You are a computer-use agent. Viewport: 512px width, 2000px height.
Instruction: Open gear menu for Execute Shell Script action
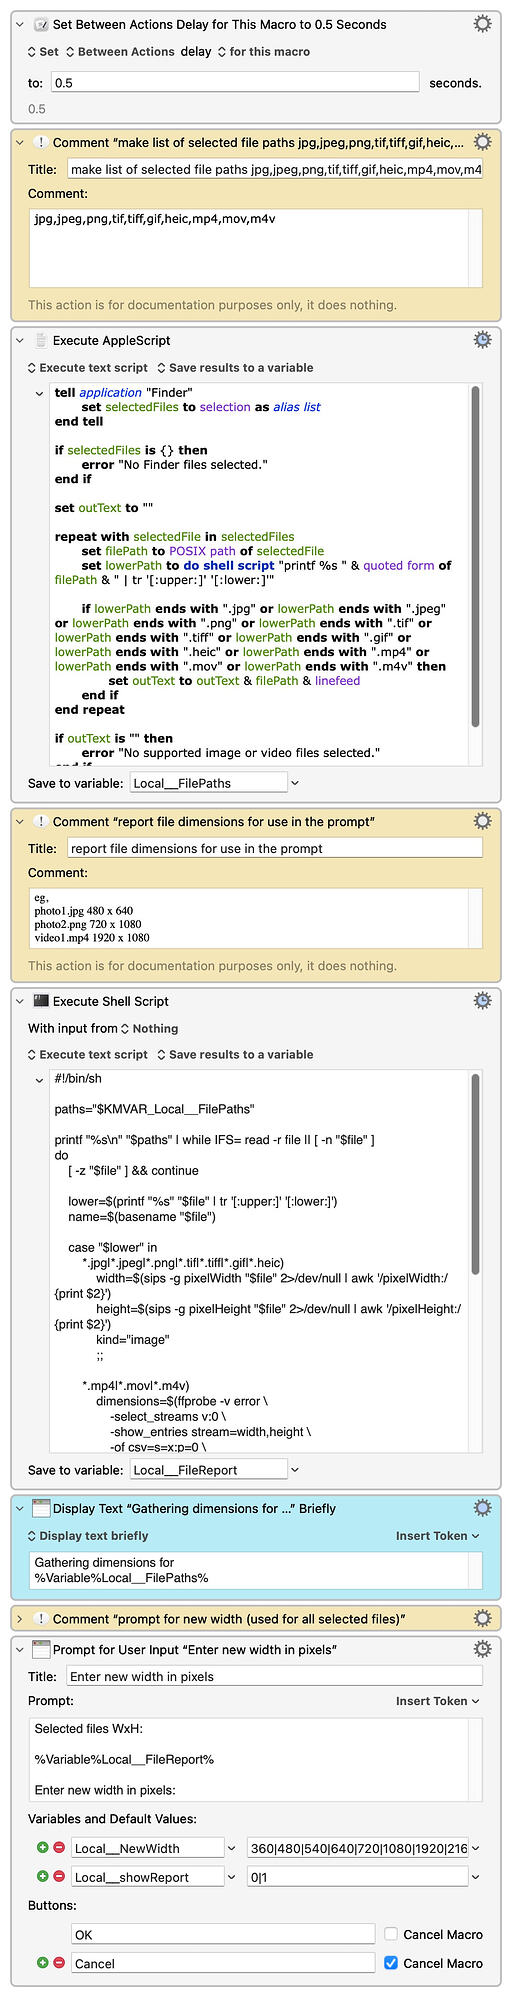point(482,1001)
